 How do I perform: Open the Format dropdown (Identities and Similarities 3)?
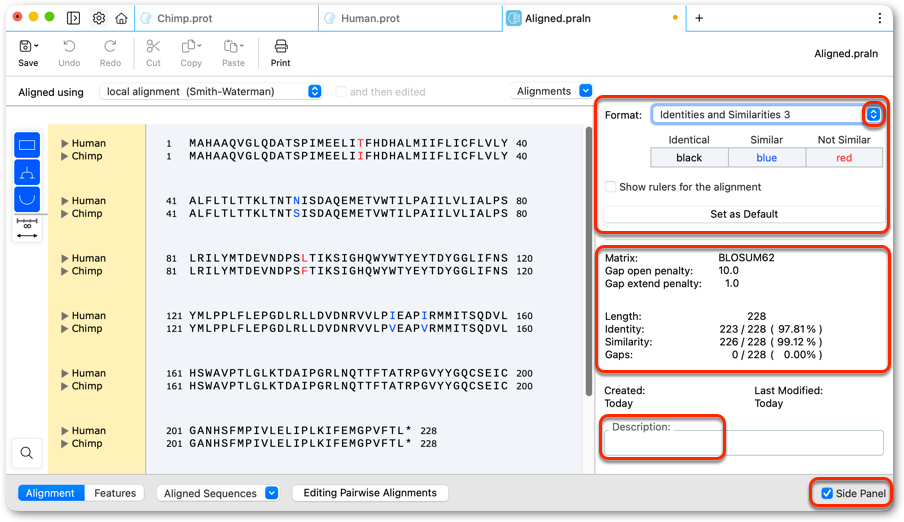[x=767, y=114]
